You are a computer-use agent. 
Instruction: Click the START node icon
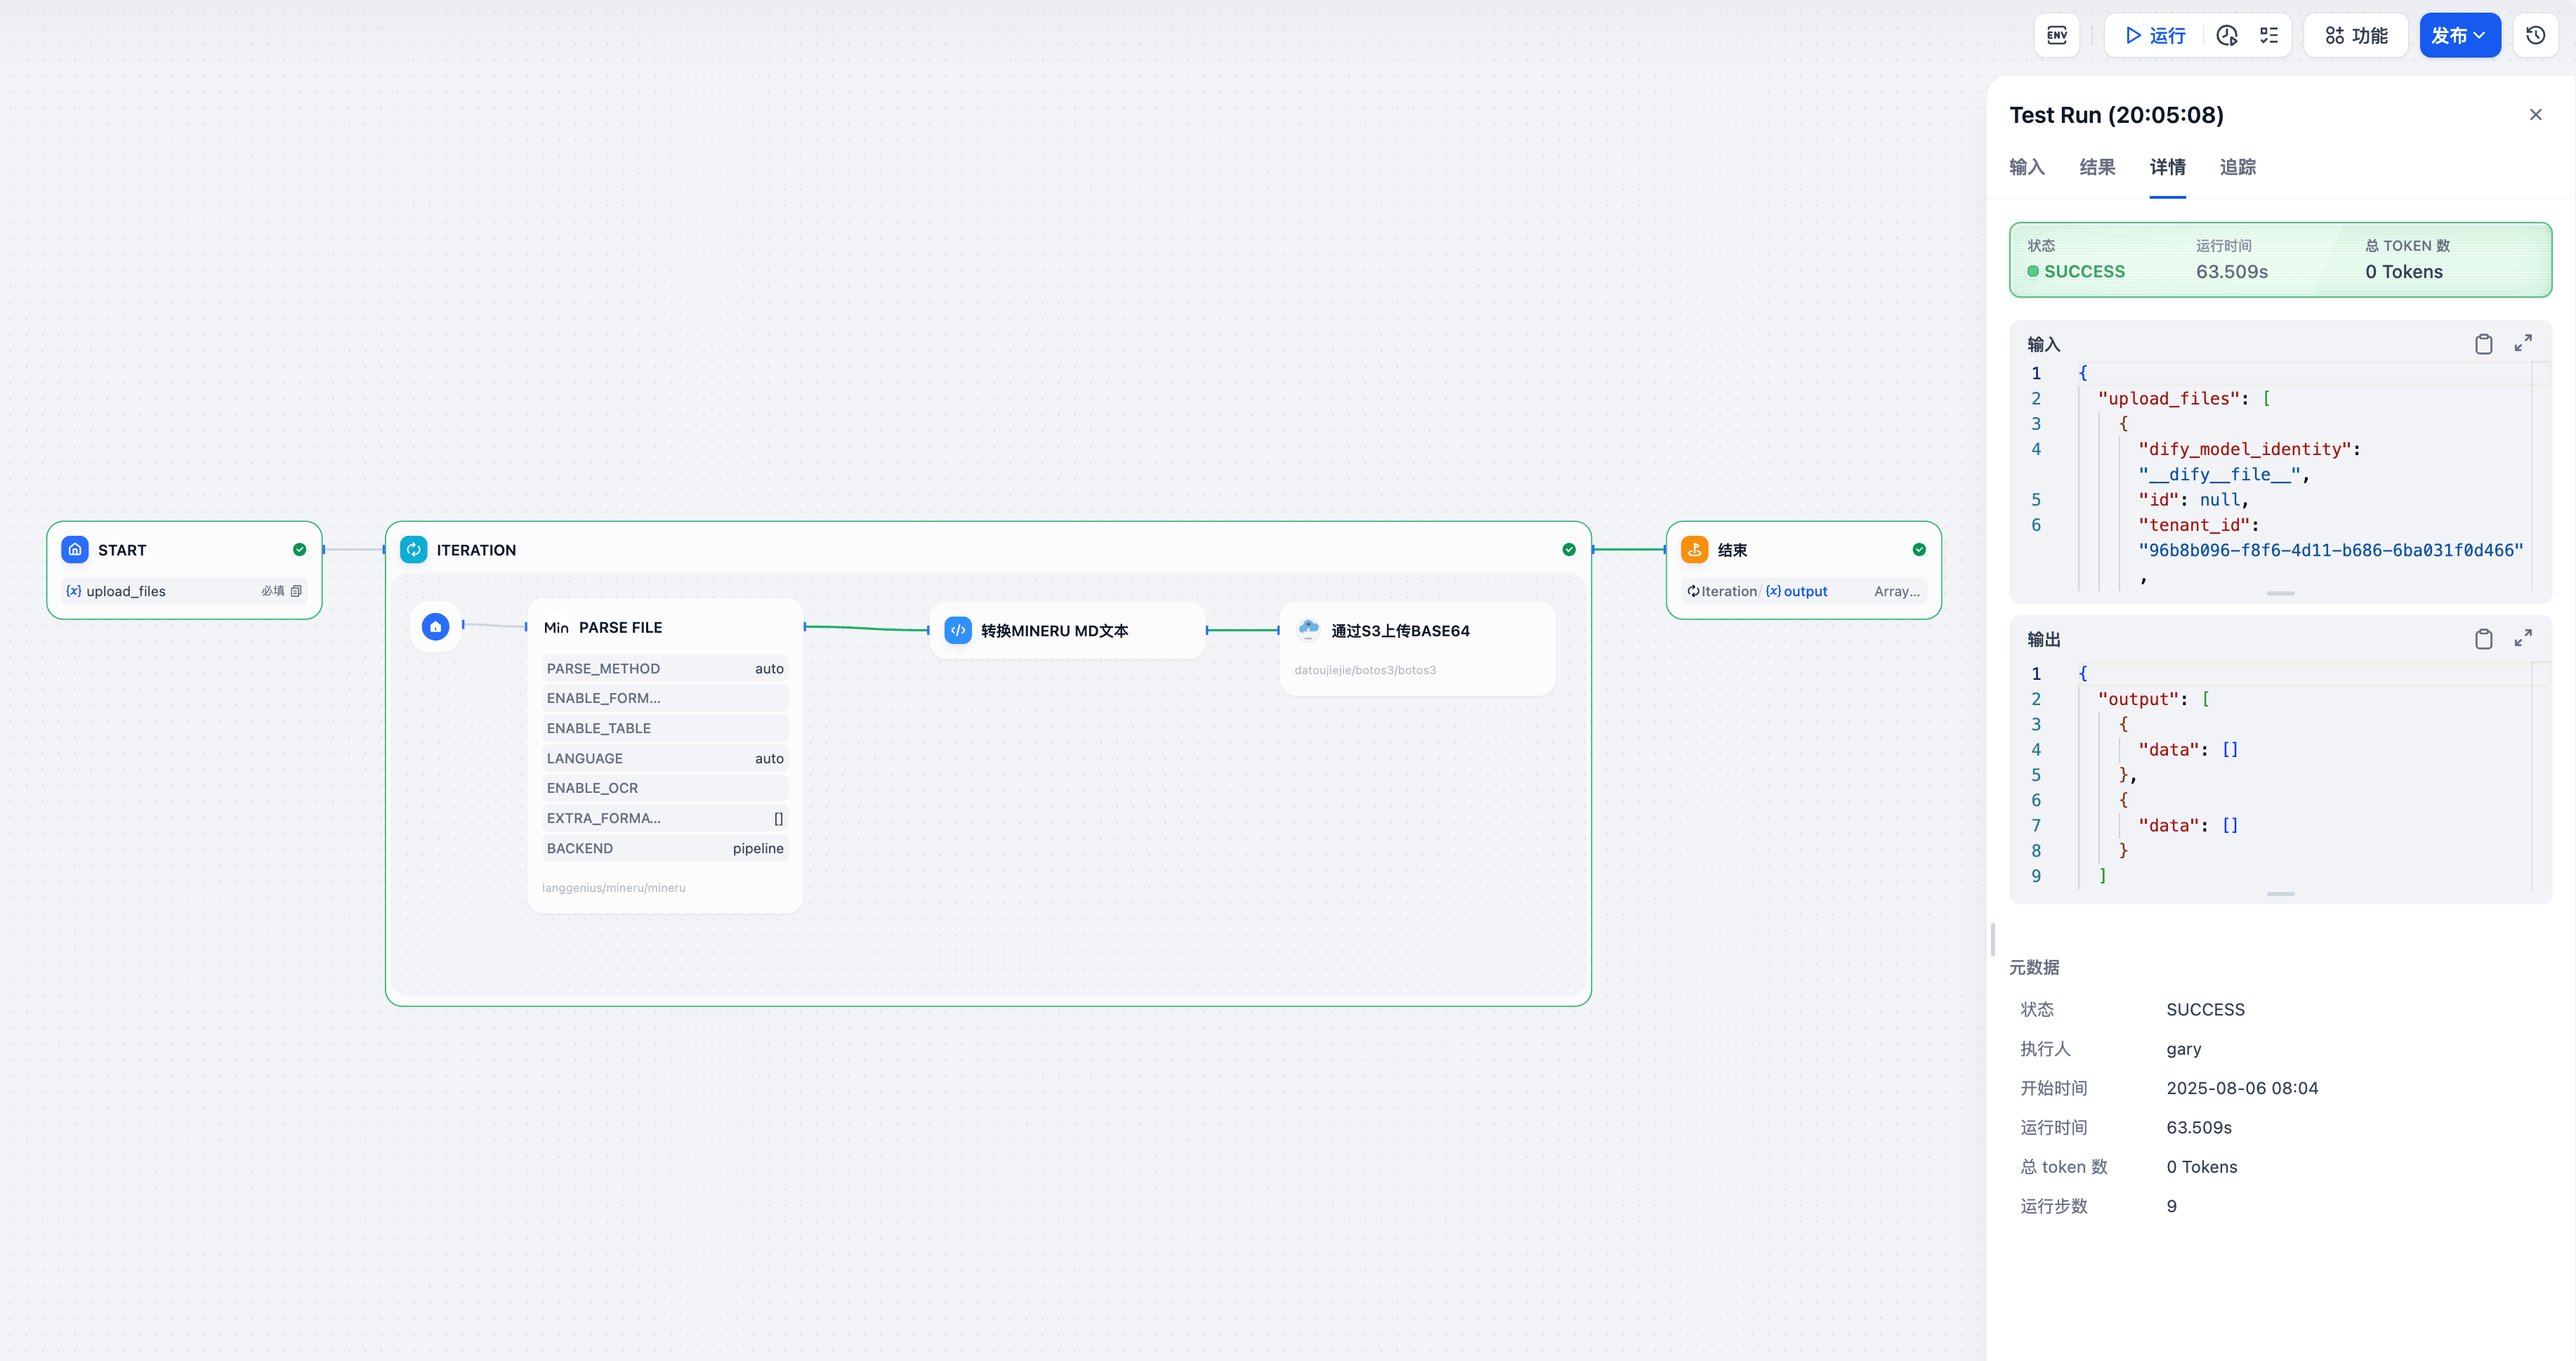tap(75, 550)
